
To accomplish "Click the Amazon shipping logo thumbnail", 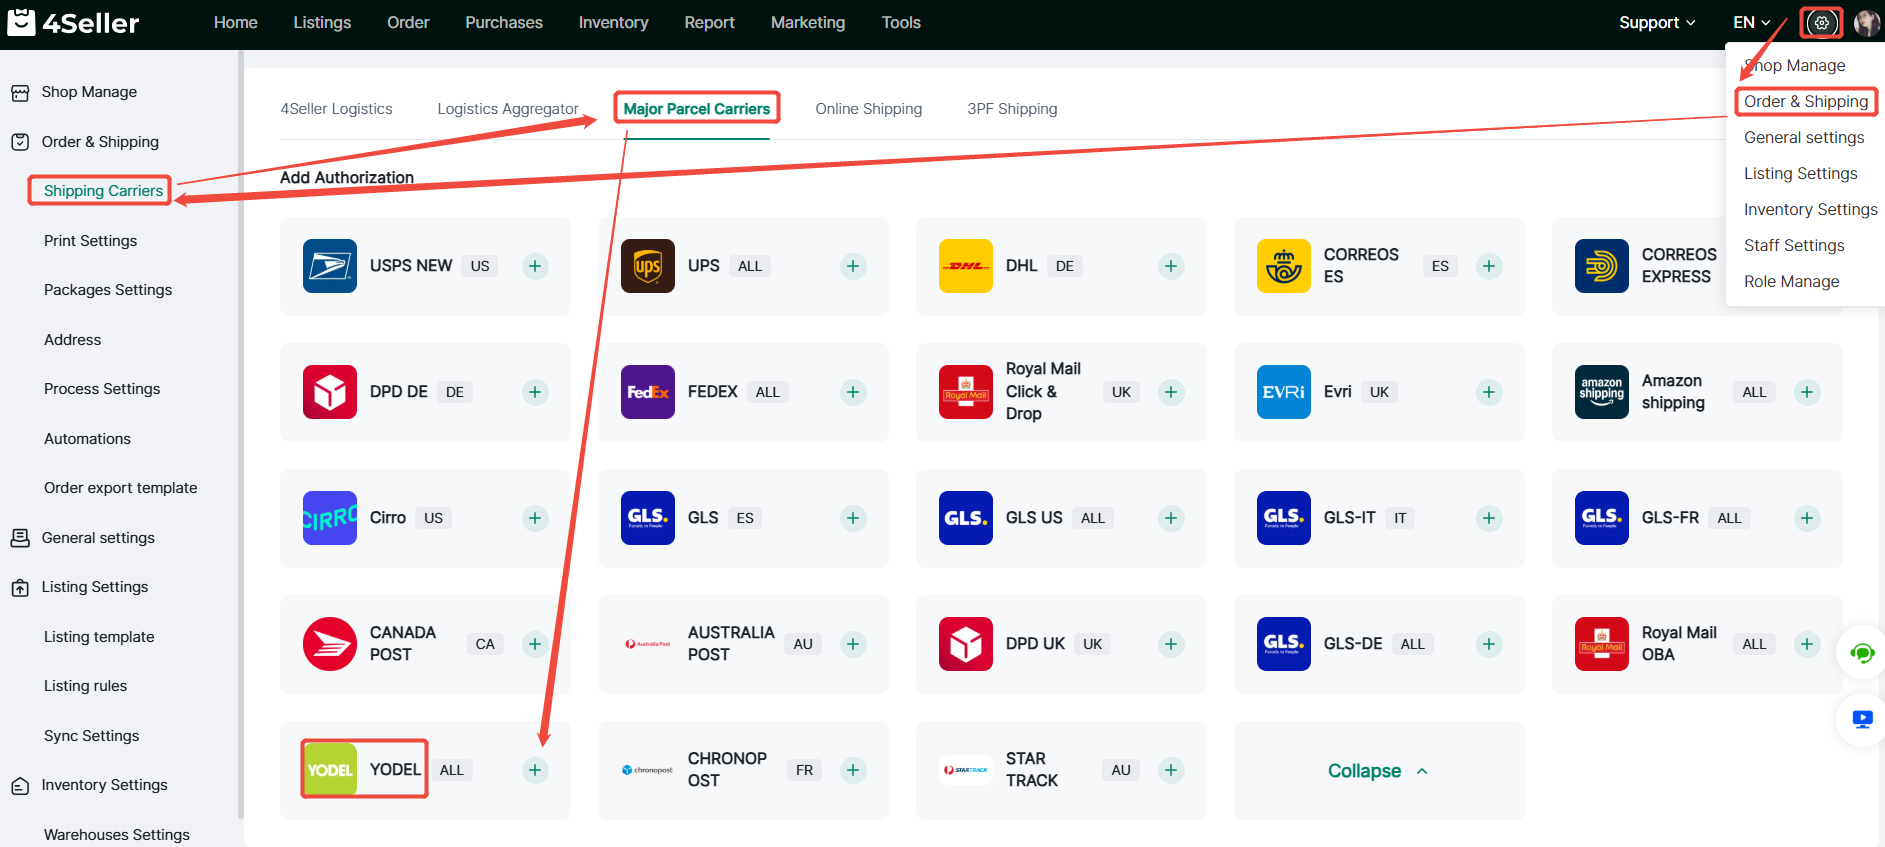I will point(1602,392).
